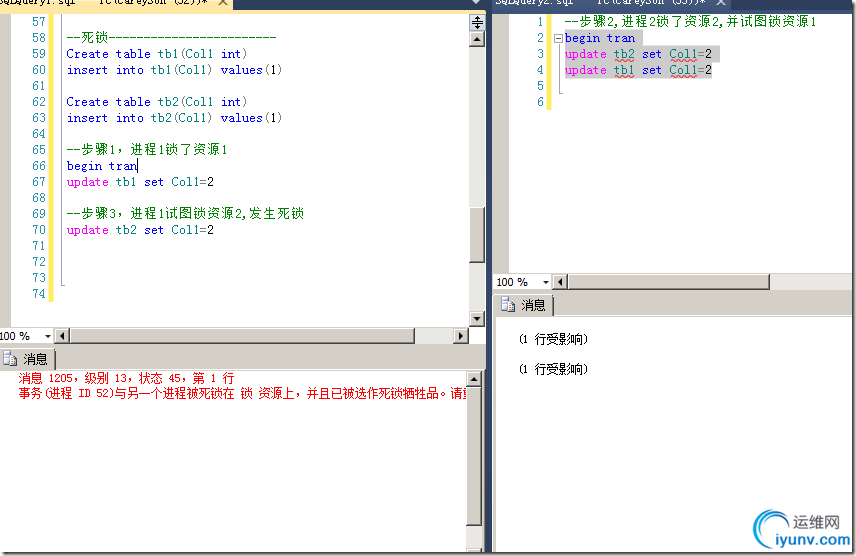Click the left arrow of the right editor's horizontal scrollbar
The height and width of the screenshot is (556, 856).
(x=560, y=282)
